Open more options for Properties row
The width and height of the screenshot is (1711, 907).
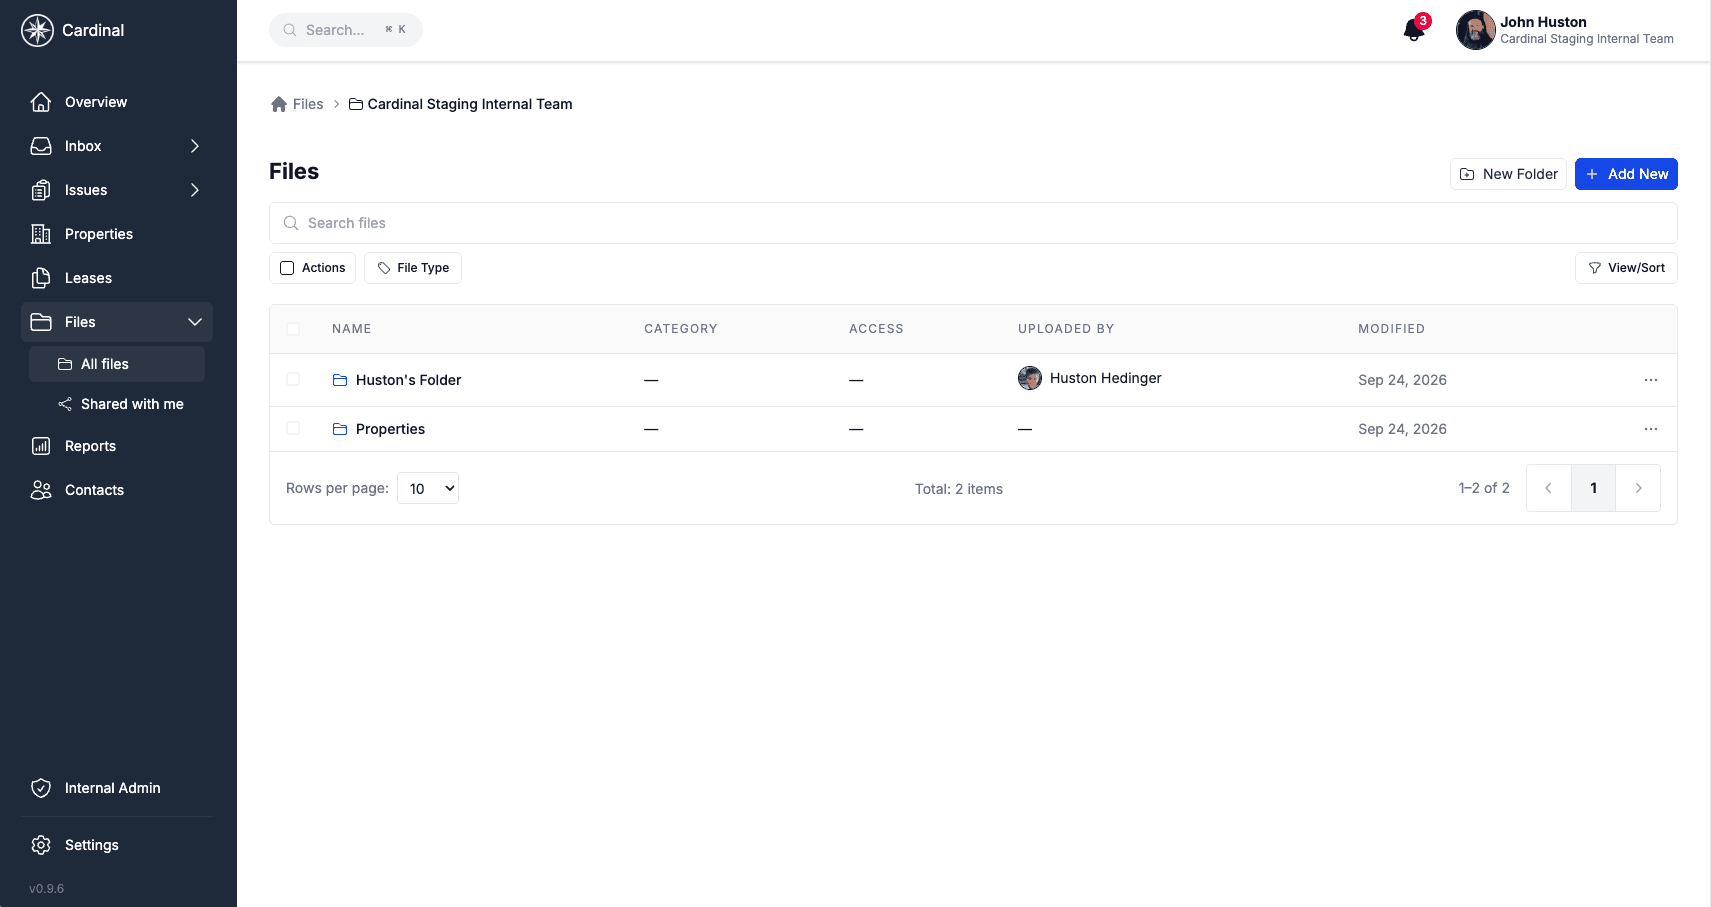pyautogui.click(x=1650, y=429)
